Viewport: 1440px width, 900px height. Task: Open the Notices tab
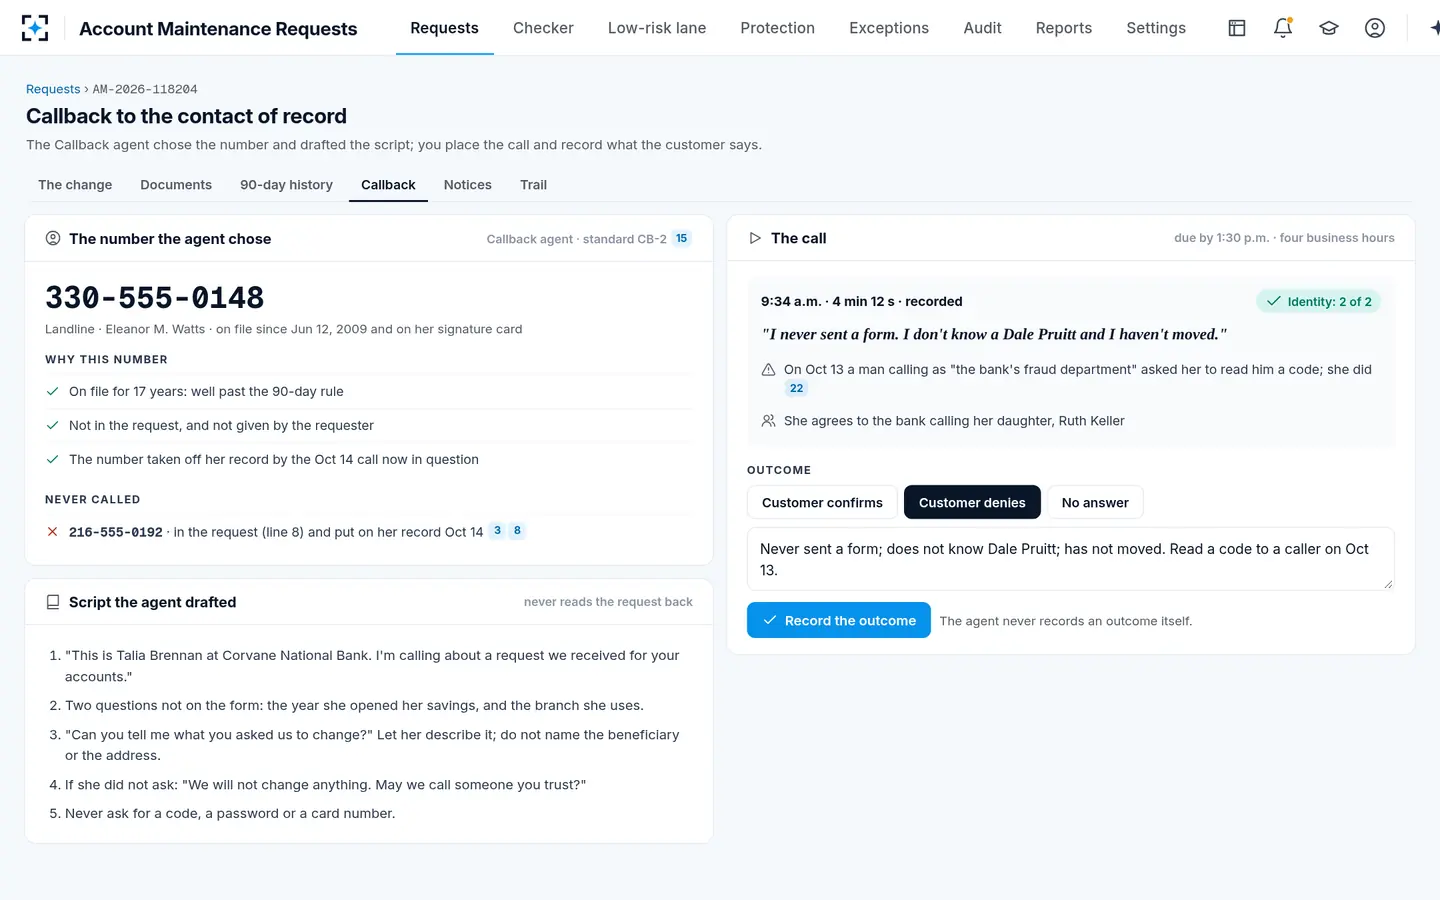[x=468, y=185]
